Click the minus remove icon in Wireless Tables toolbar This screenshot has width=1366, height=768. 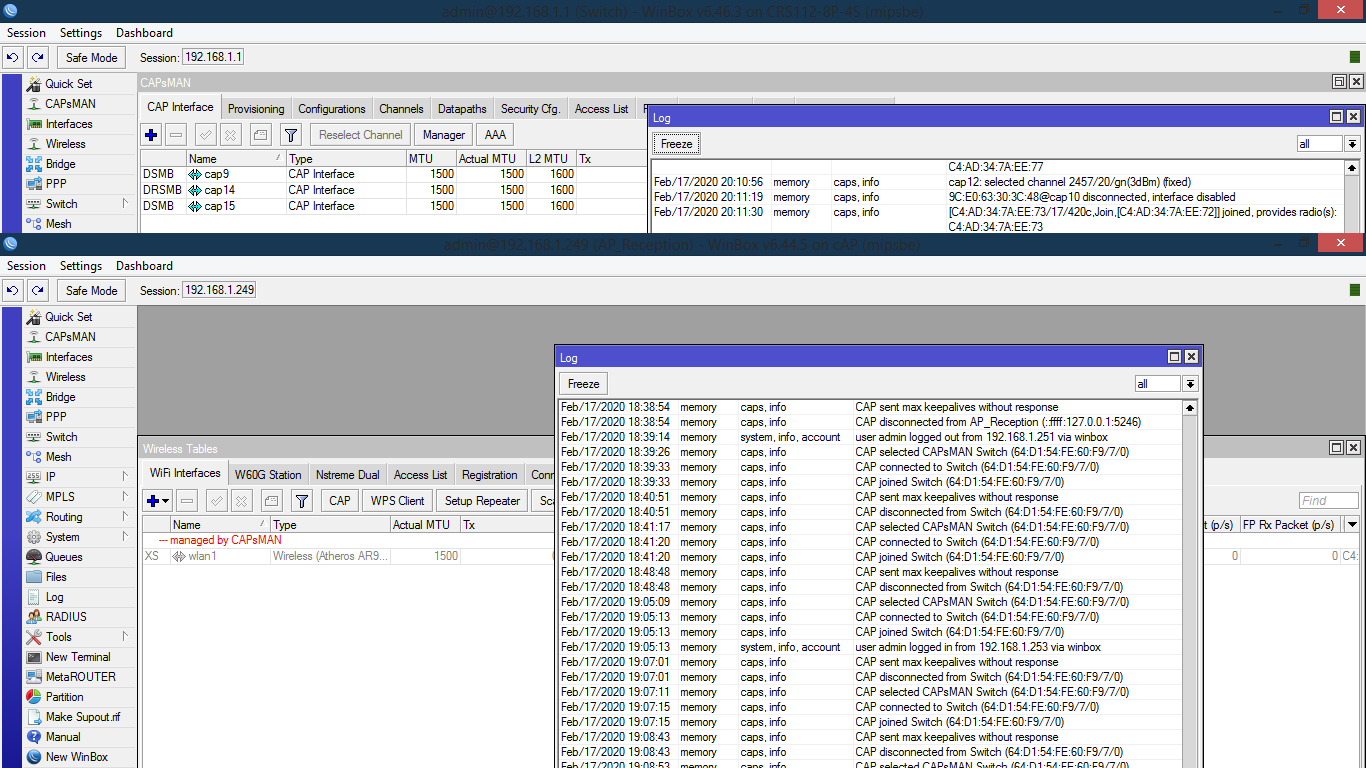187,501
